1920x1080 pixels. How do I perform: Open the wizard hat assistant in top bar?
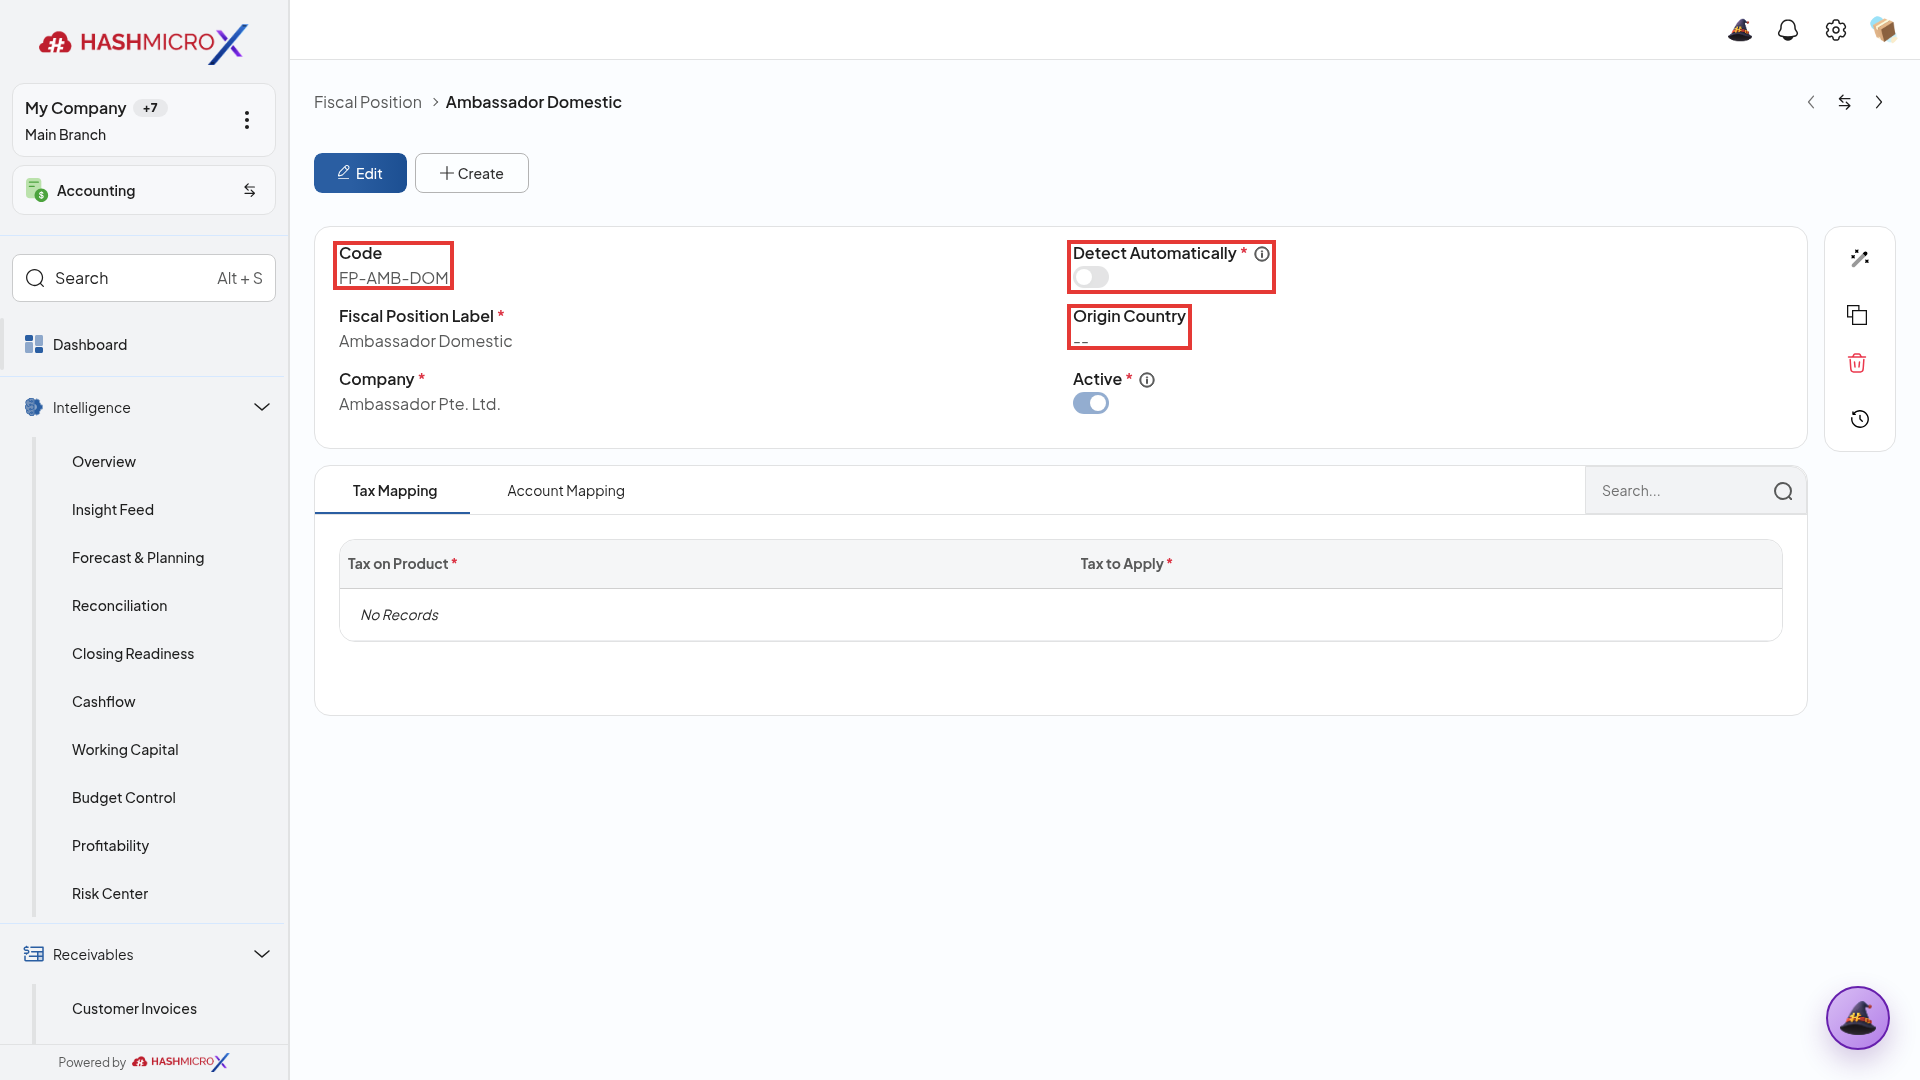(x=1740, y=30)
